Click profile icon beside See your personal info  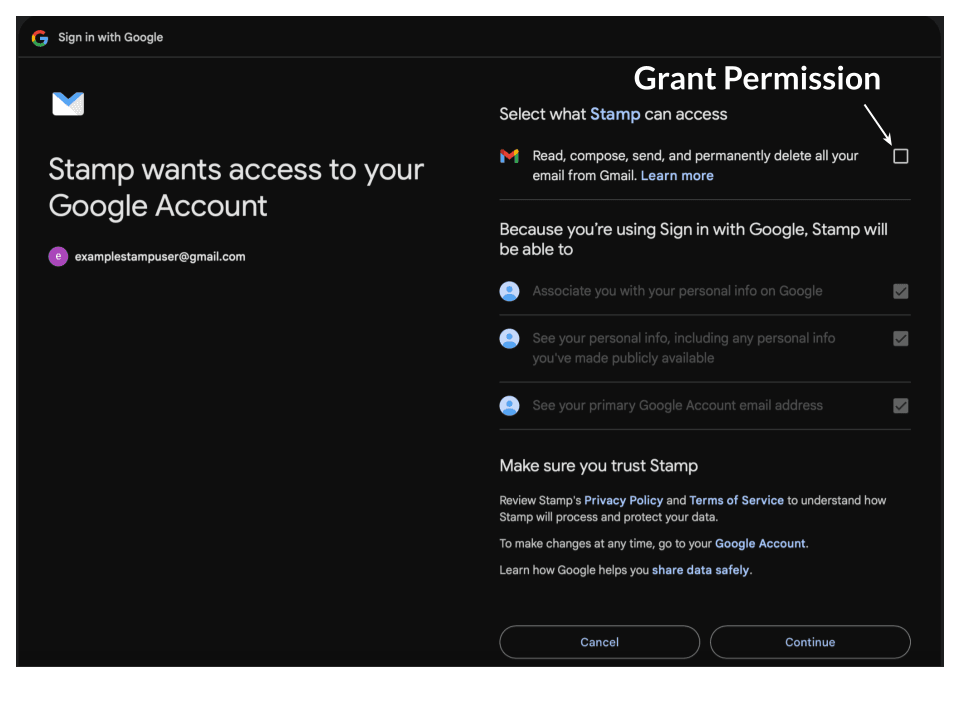(509, 339)
